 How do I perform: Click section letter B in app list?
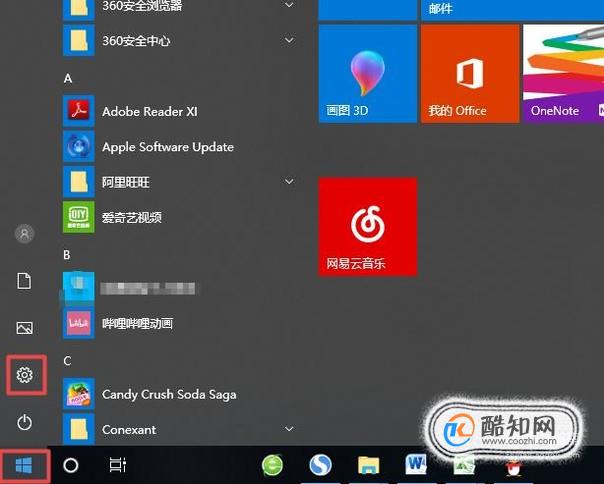(67, 255)
